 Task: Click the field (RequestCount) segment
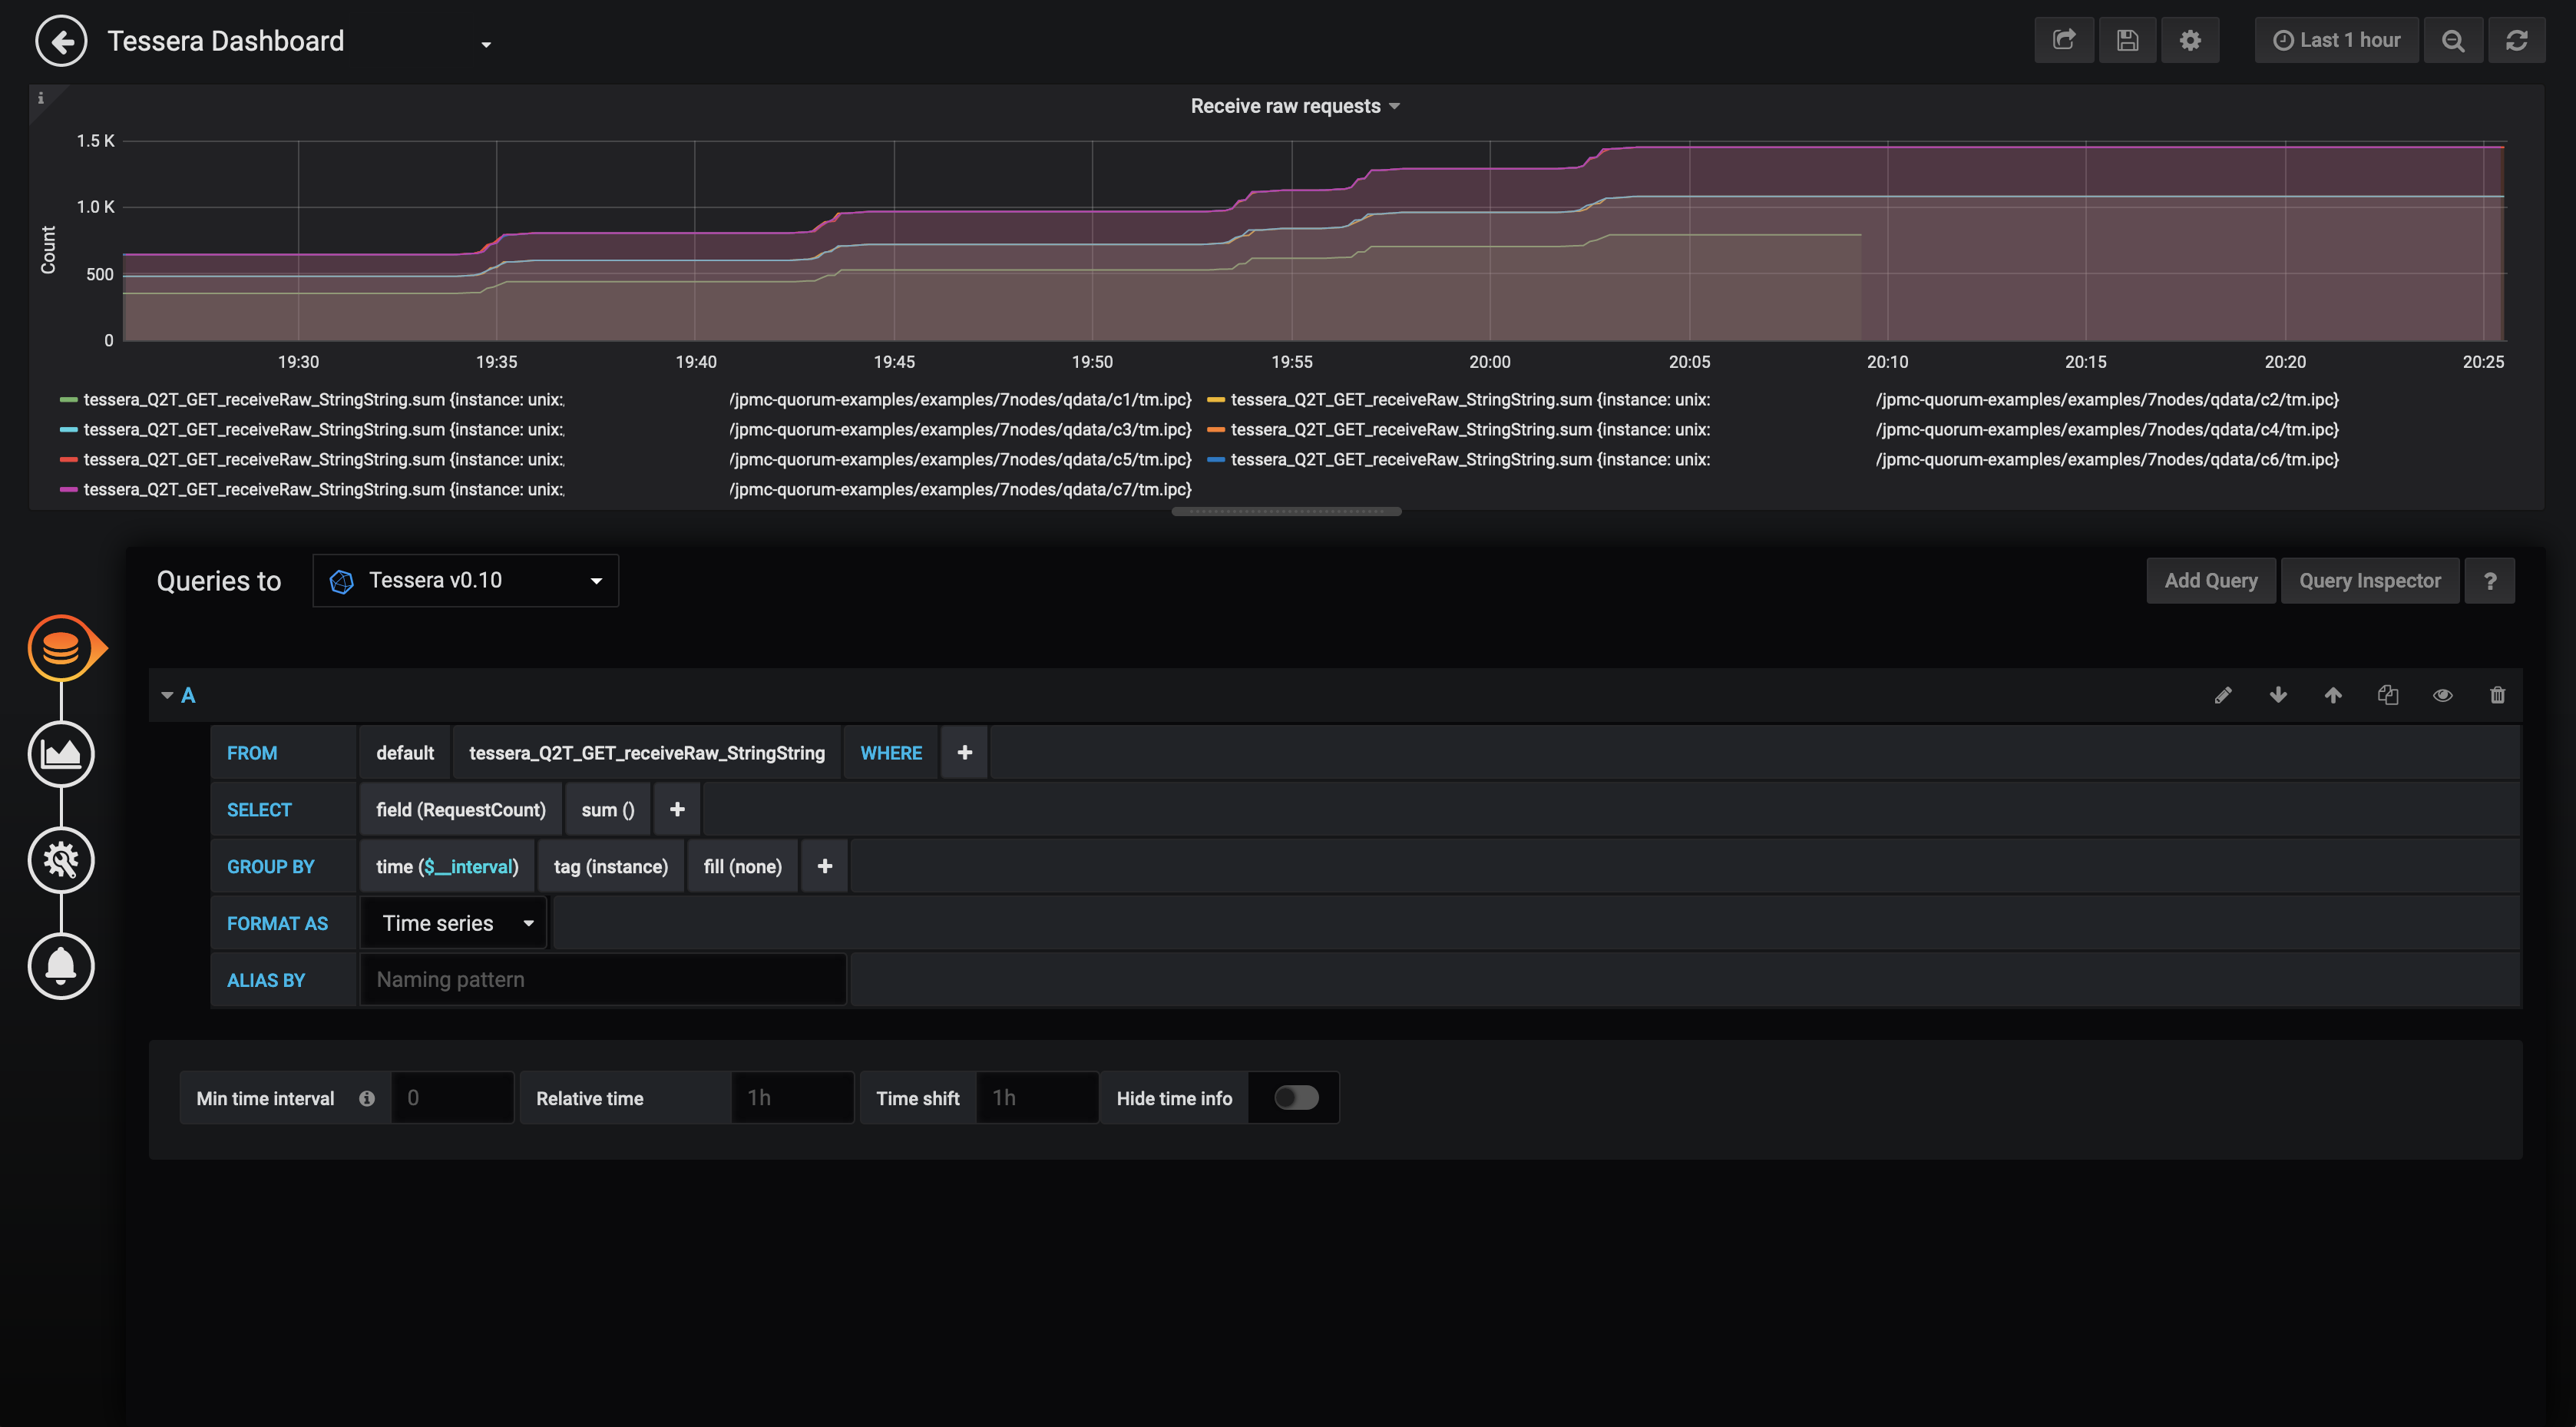(x=461, y=810)
